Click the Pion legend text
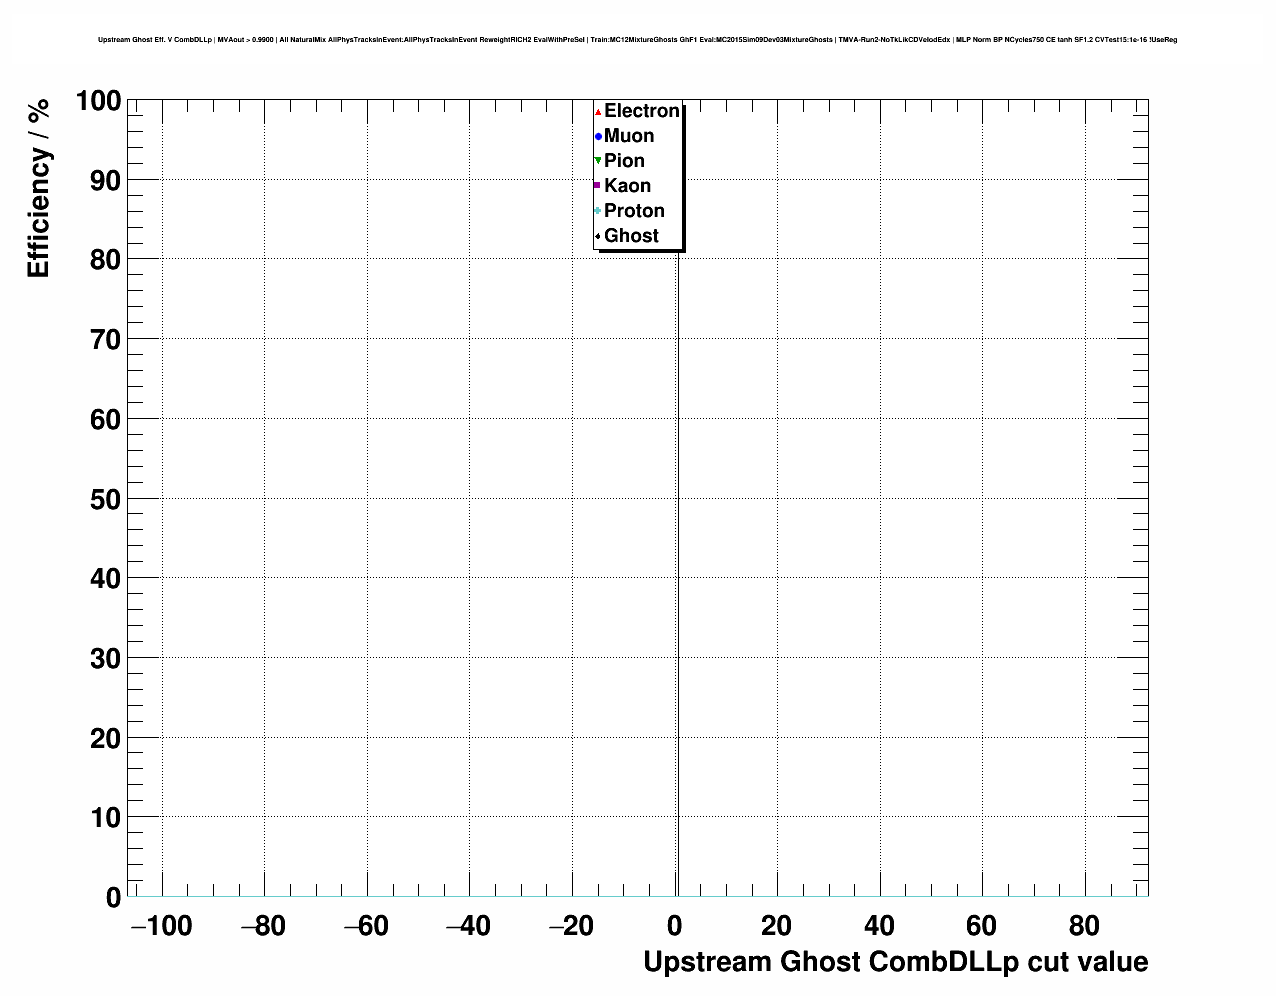The width and height of the screenshot is (1276, 996). 624,161
